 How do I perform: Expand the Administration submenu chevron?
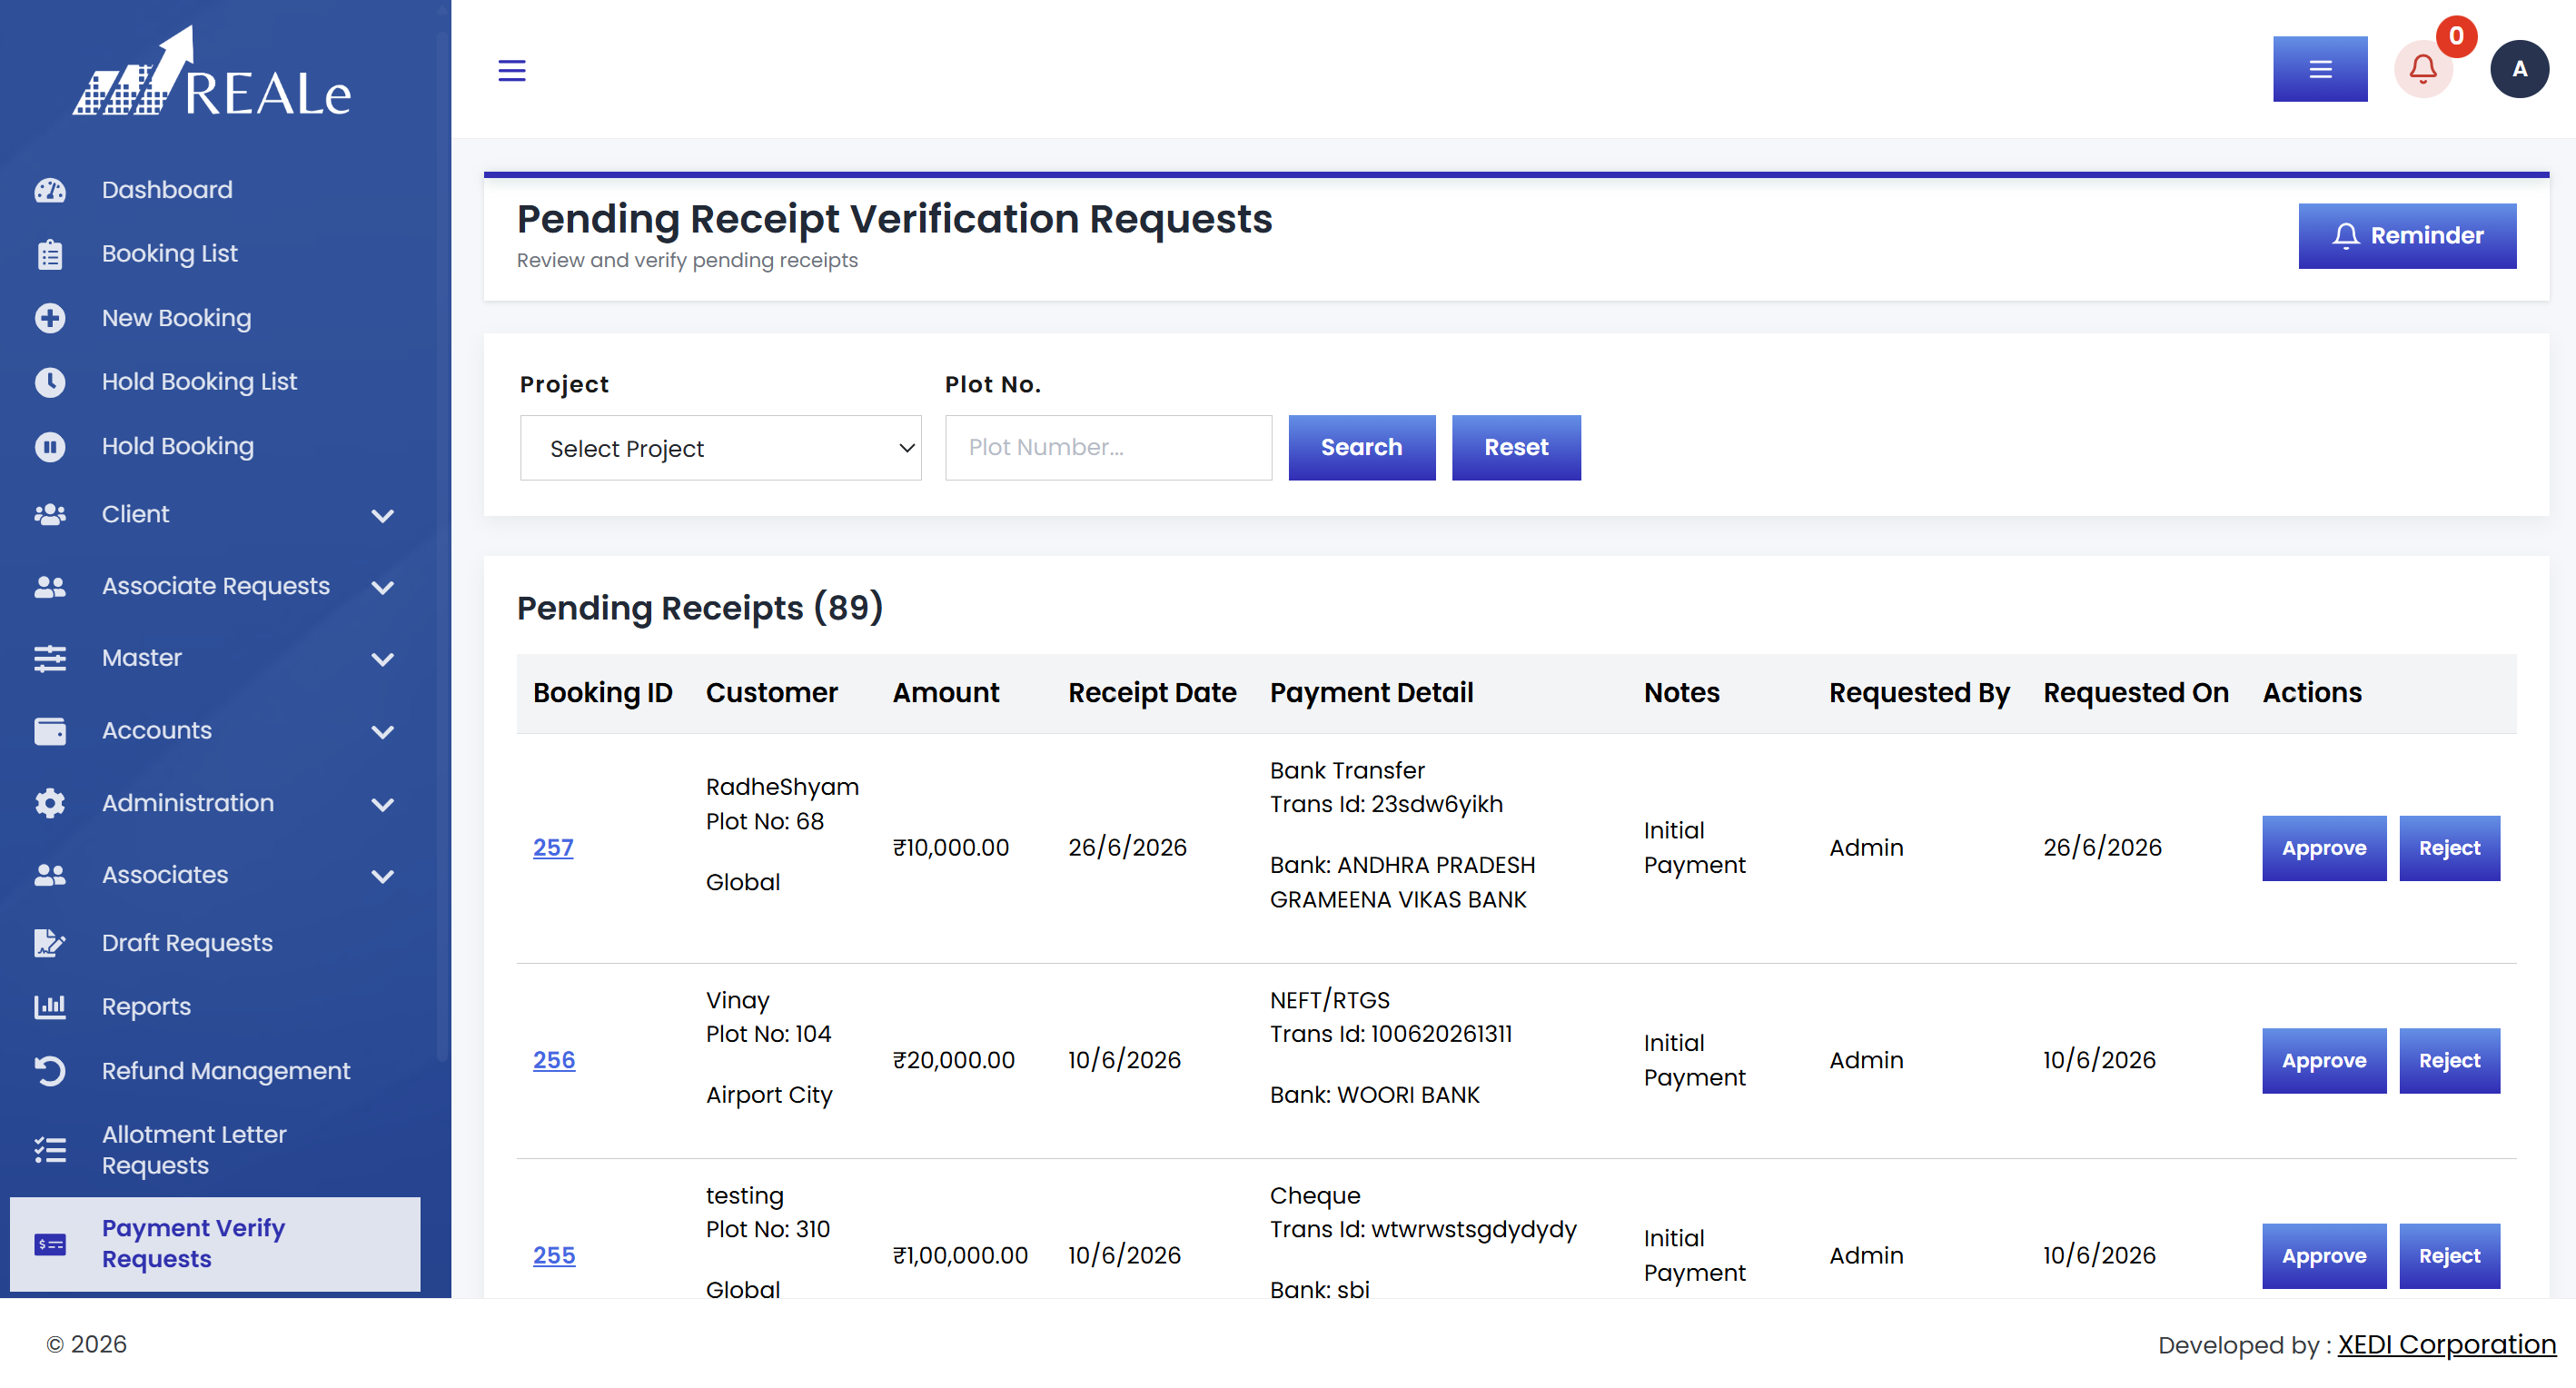(x=382, y=805)
